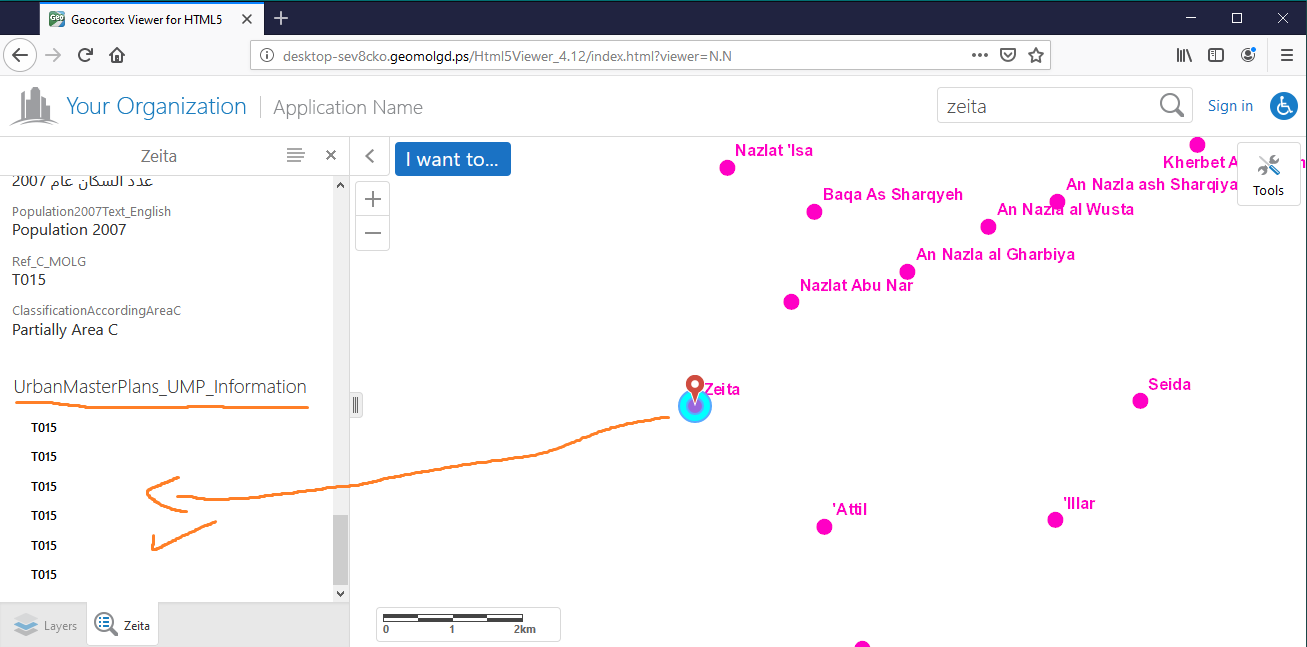Screen dimensions: 1307x647
Task: Click the Zeita panel title text
Action: click(x=159, y=156)
